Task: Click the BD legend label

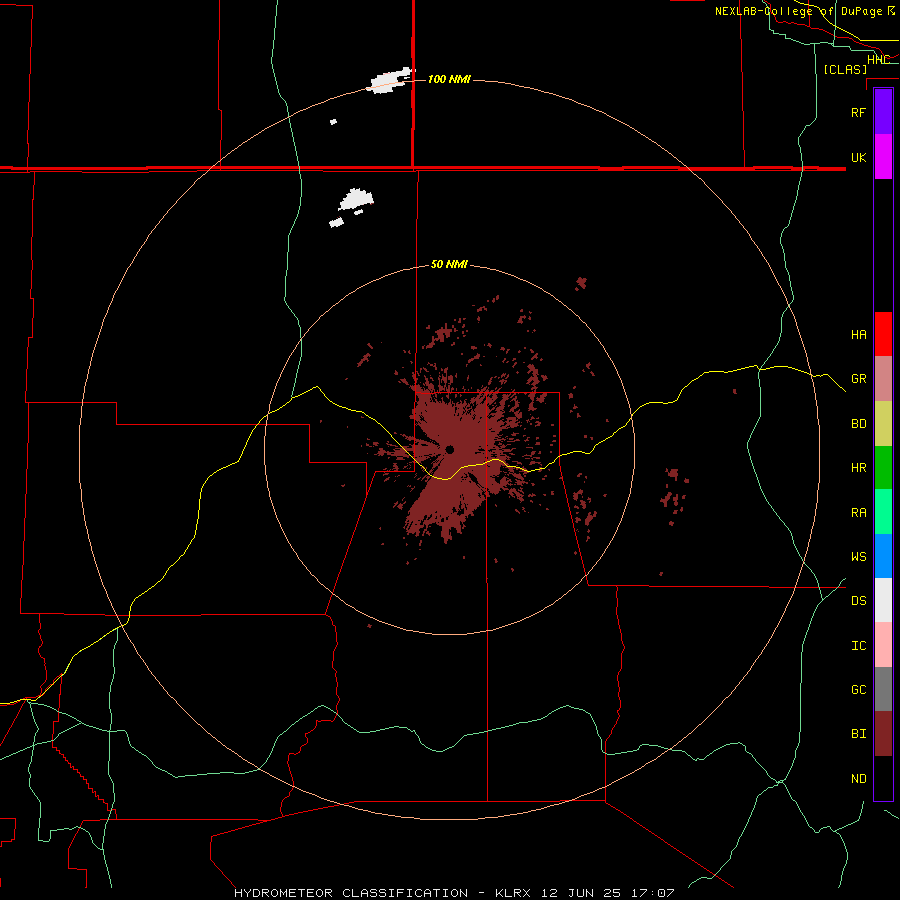Action: tap(858, 424)
